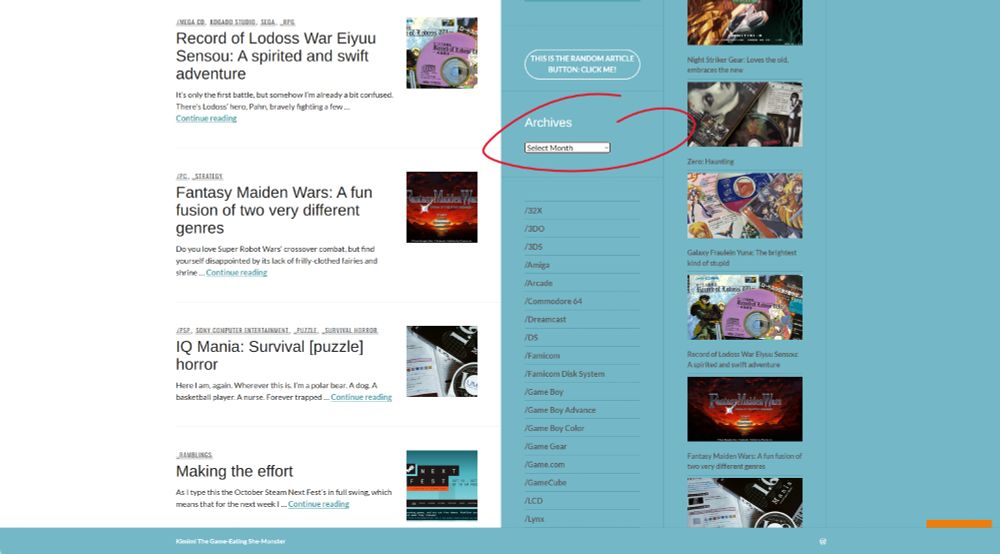Image resolution: width=1000 pixels, height=554 pixels.
Task: Select the _Ramblings tag
Action: (195, 455)
